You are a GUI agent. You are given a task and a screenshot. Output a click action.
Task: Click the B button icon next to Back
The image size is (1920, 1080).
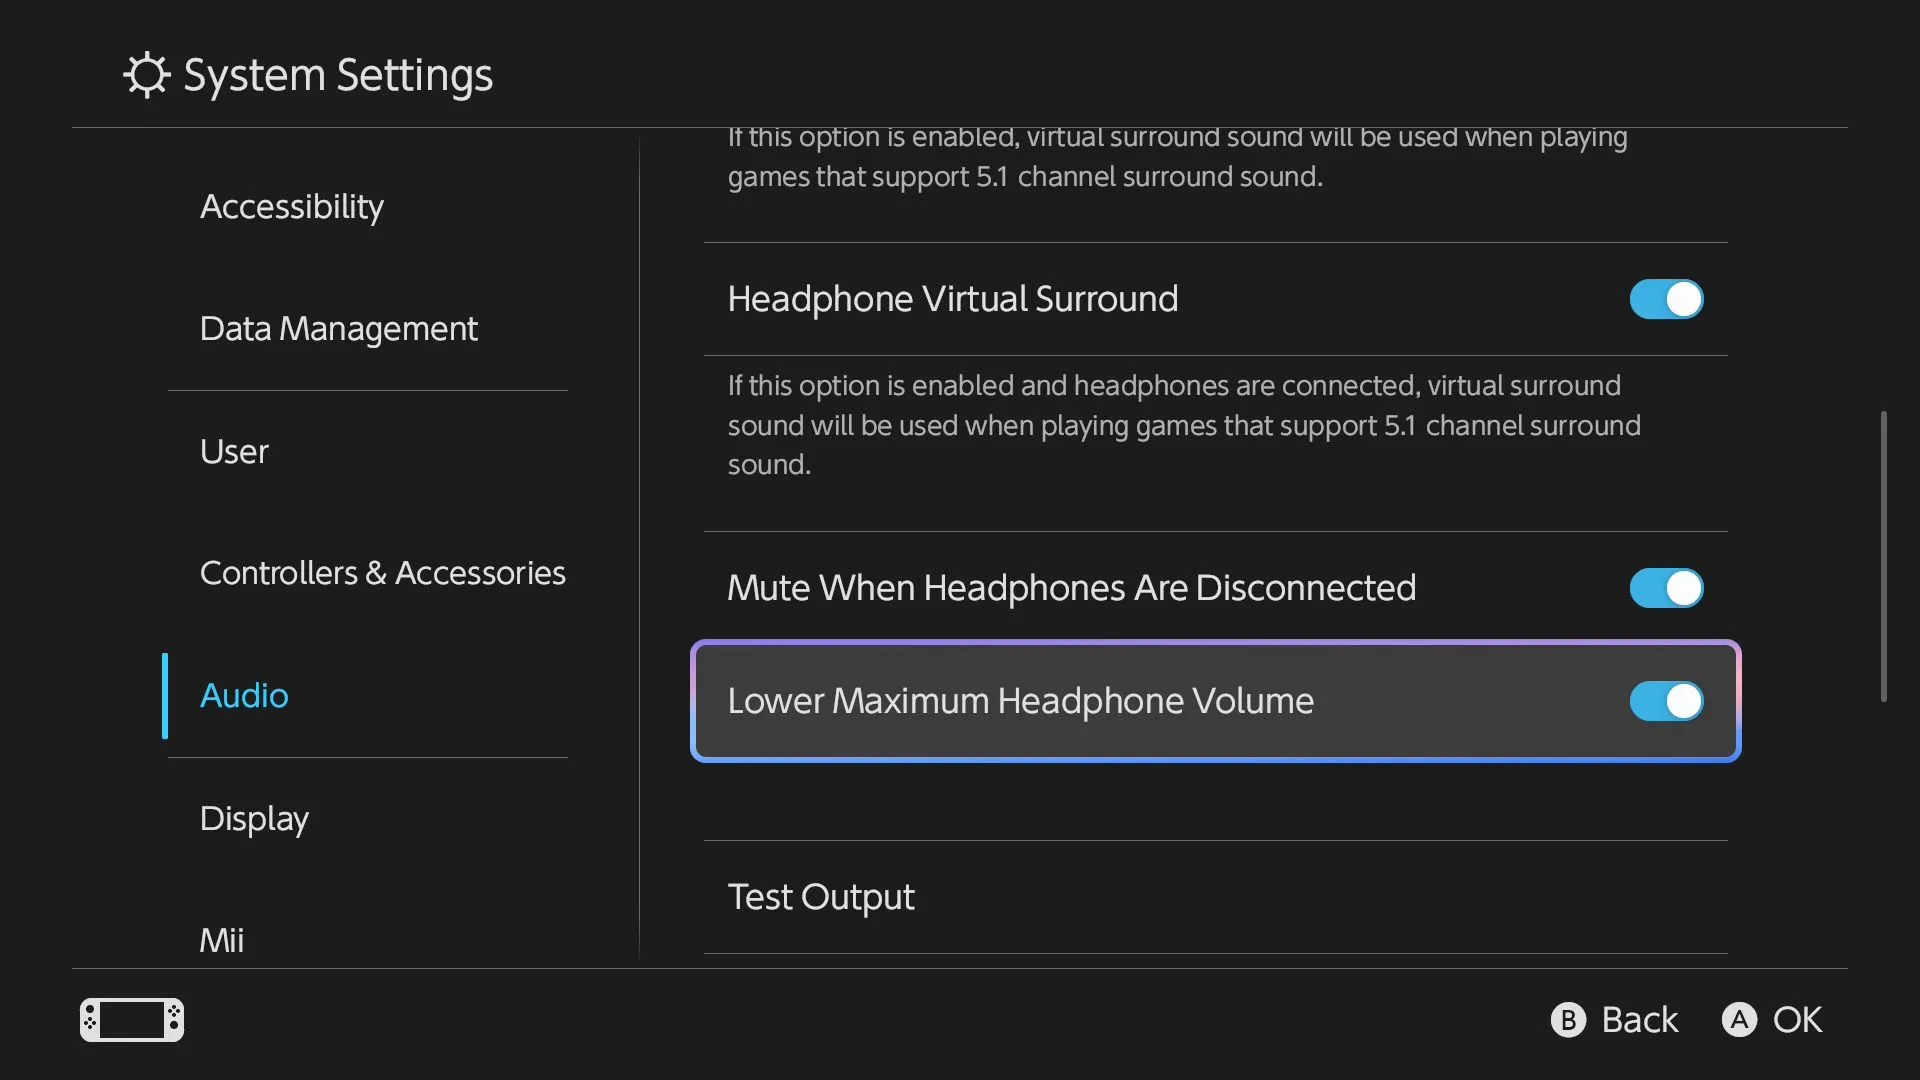[1568, 1019]
